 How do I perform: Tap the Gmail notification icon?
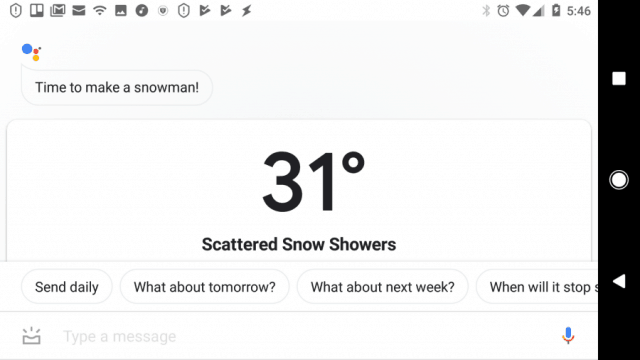click(58, 10)
